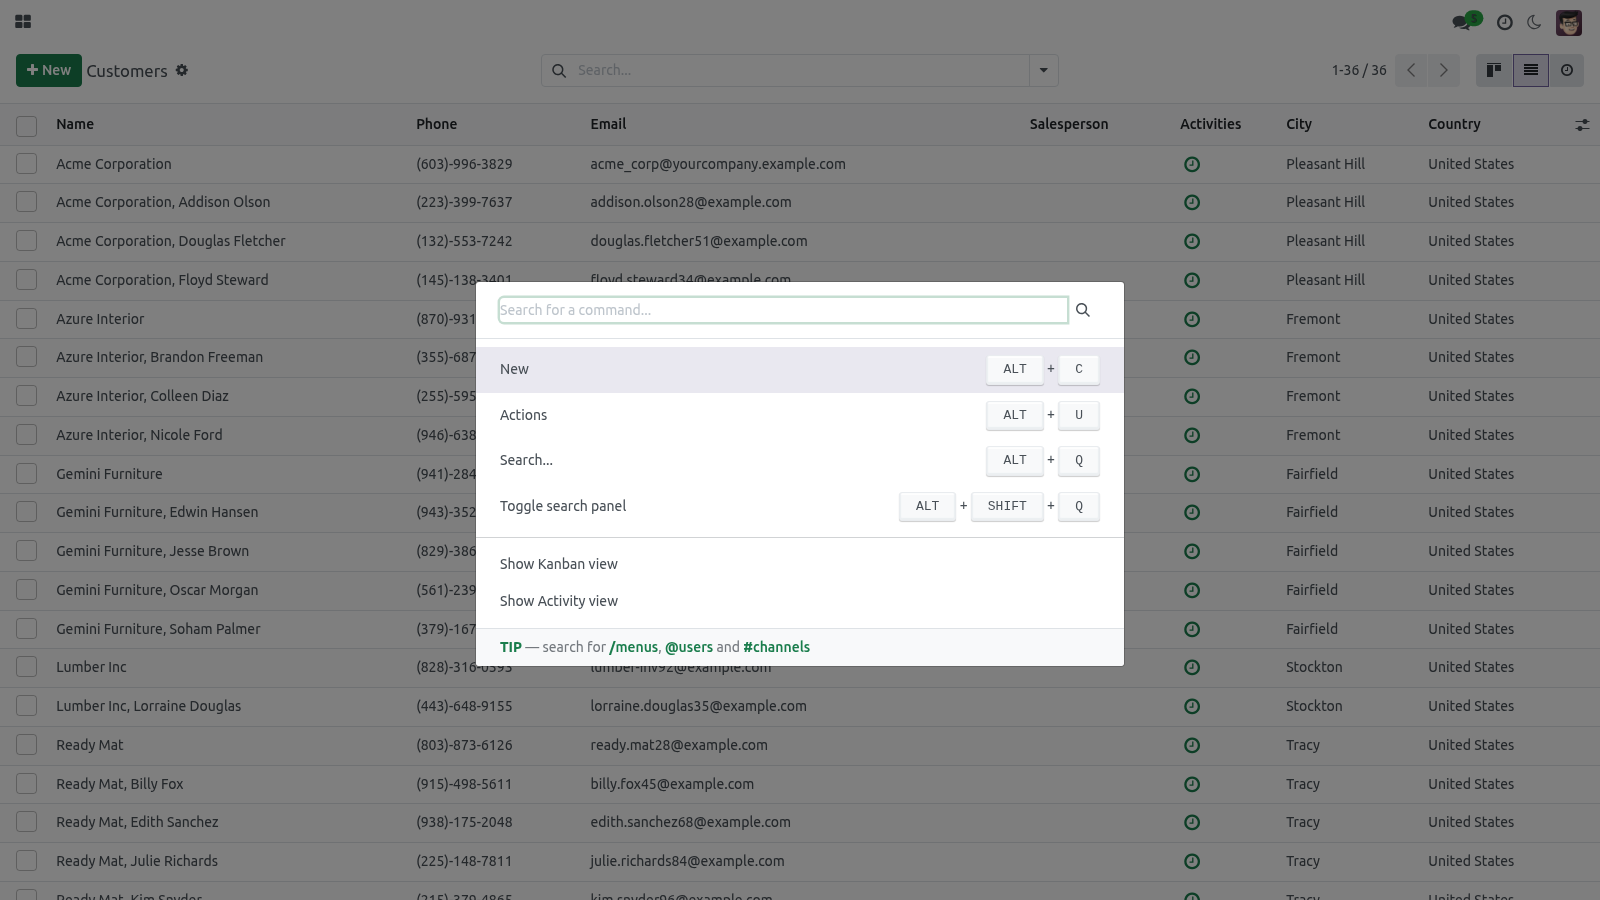Viewport: 1600px width, 900px height.
Task: Toggle dark mode moon icon
Action: tap(1534, 22)
